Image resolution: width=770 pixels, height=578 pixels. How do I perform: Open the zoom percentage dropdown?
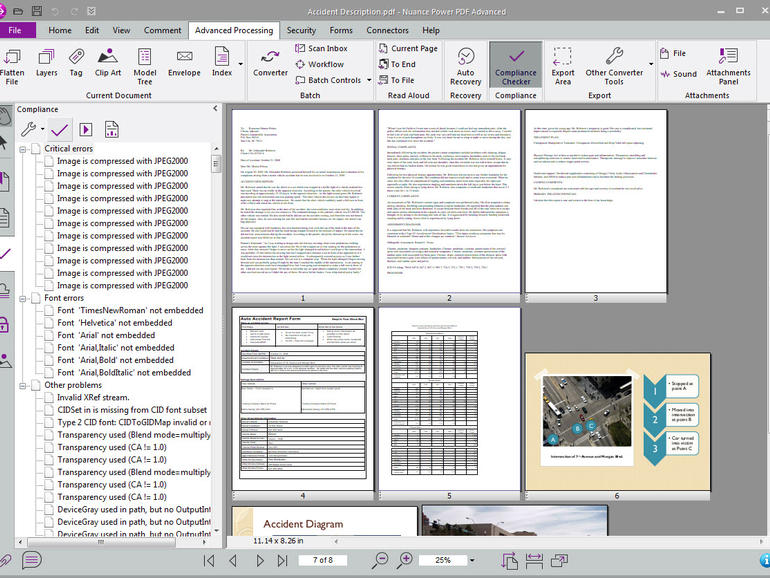tap(472, 561)
